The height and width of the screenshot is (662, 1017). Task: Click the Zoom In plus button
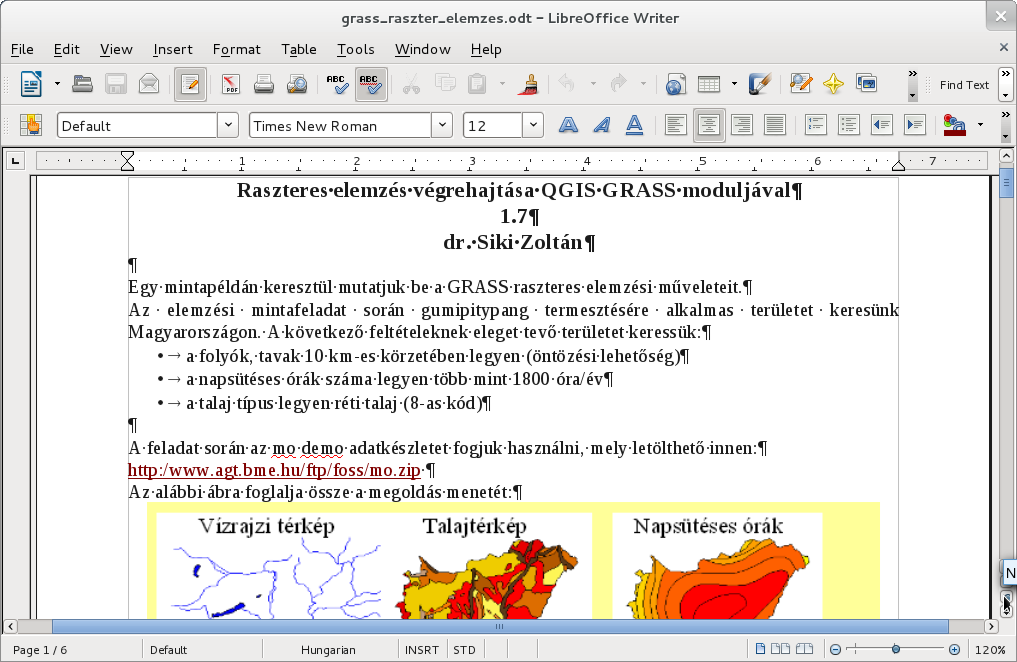pyautogui.click(x=954, y=649)
